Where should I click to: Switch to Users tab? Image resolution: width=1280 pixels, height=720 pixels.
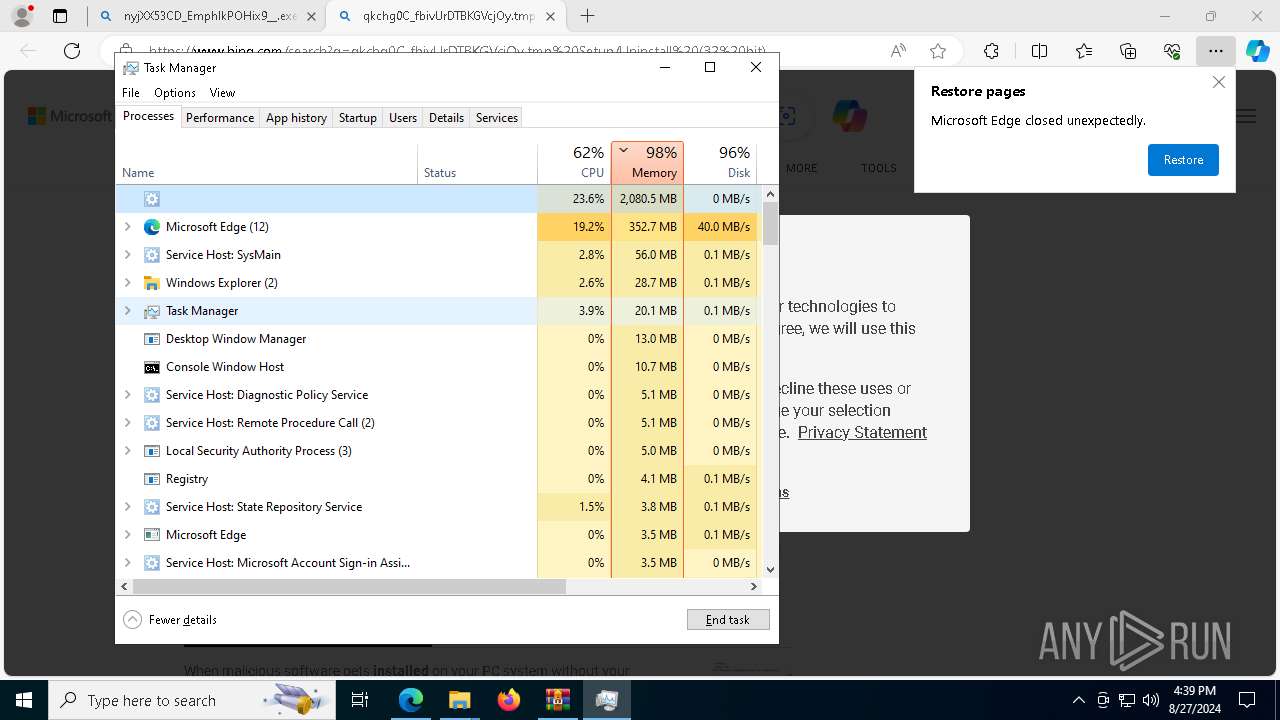click(403, 117)
